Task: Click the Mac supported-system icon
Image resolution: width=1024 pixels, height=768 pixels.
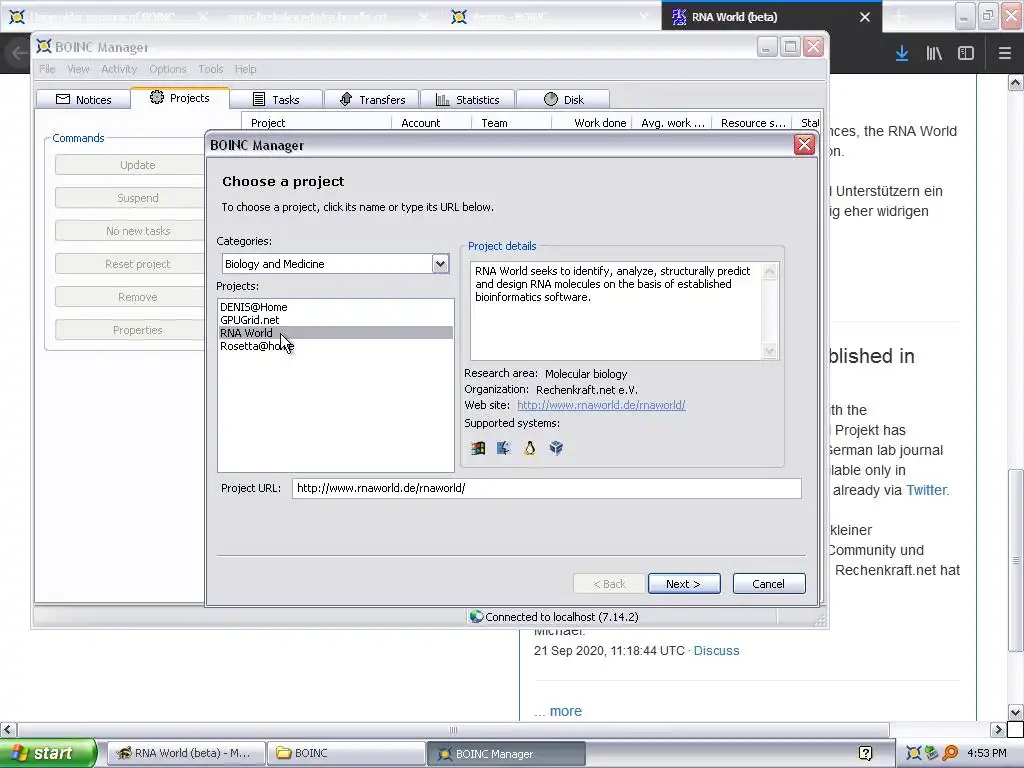Action: click(x=504, y=448)
